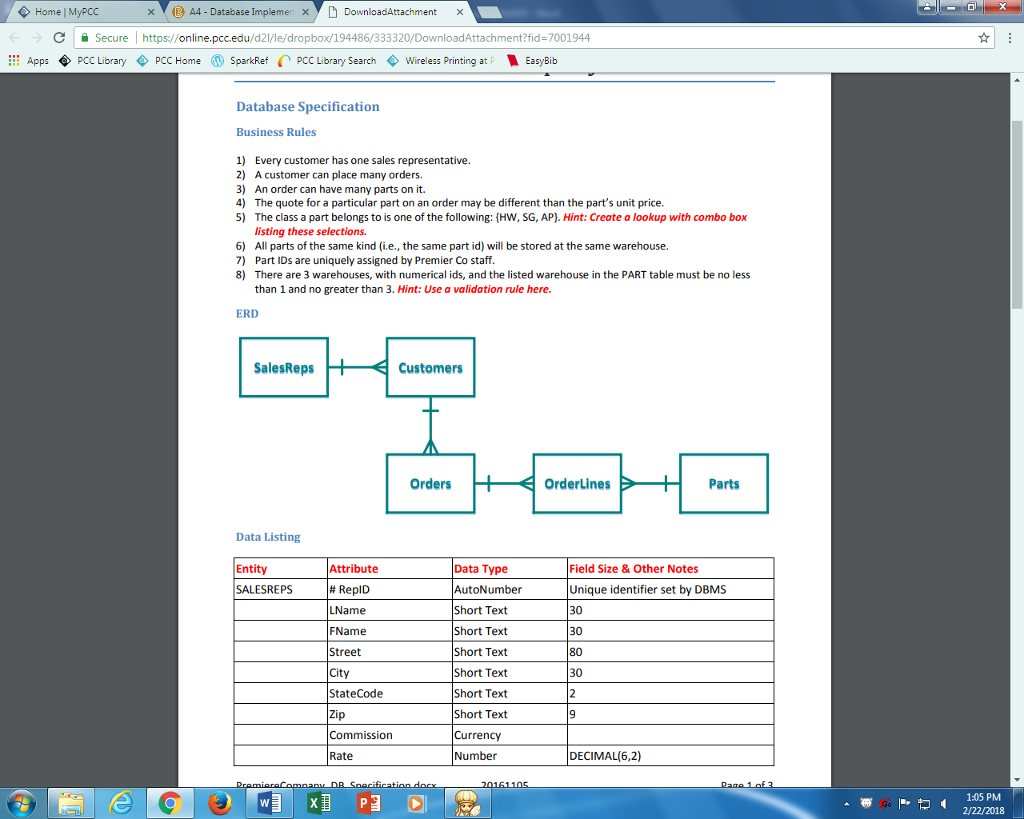Bookmark this page using the star icon
Viewport: 1024px width, 819px height.
(986, 37)
